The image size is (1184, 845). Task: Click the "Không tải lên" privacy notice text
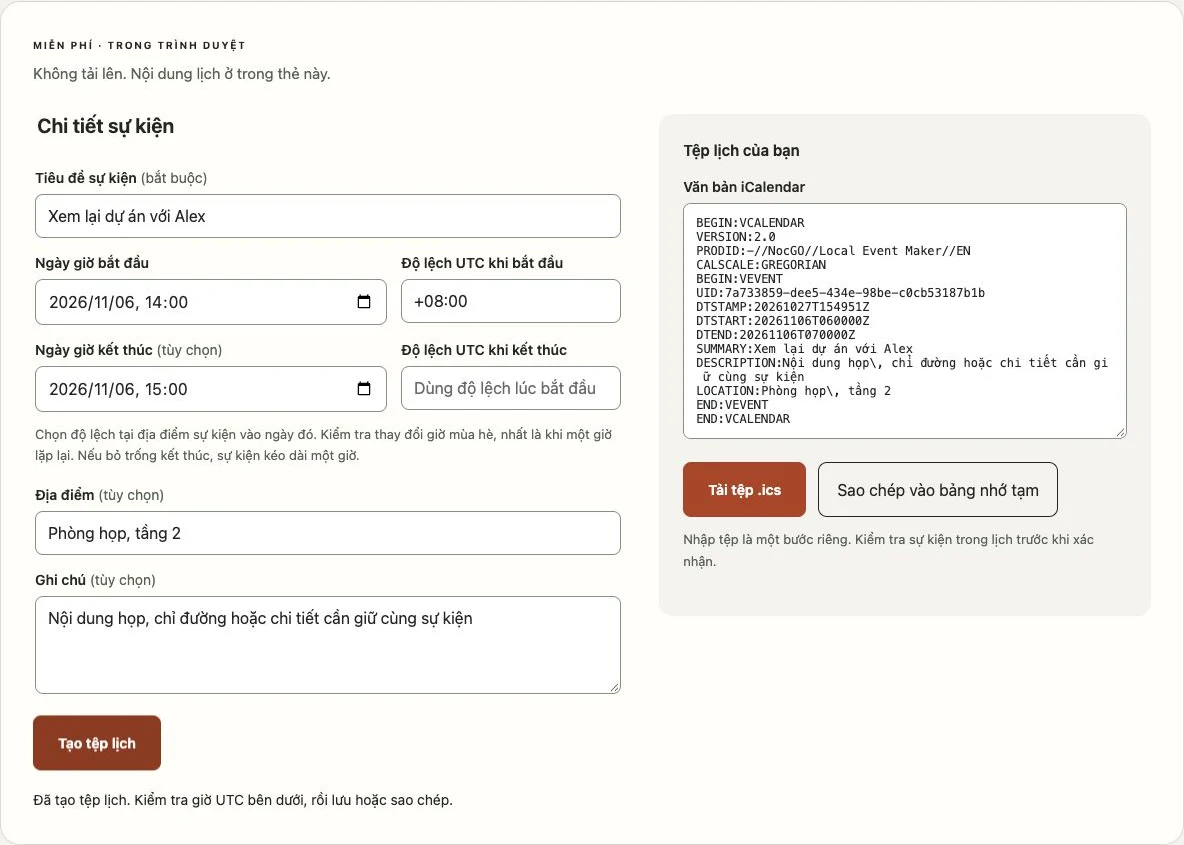pos(182,74)
